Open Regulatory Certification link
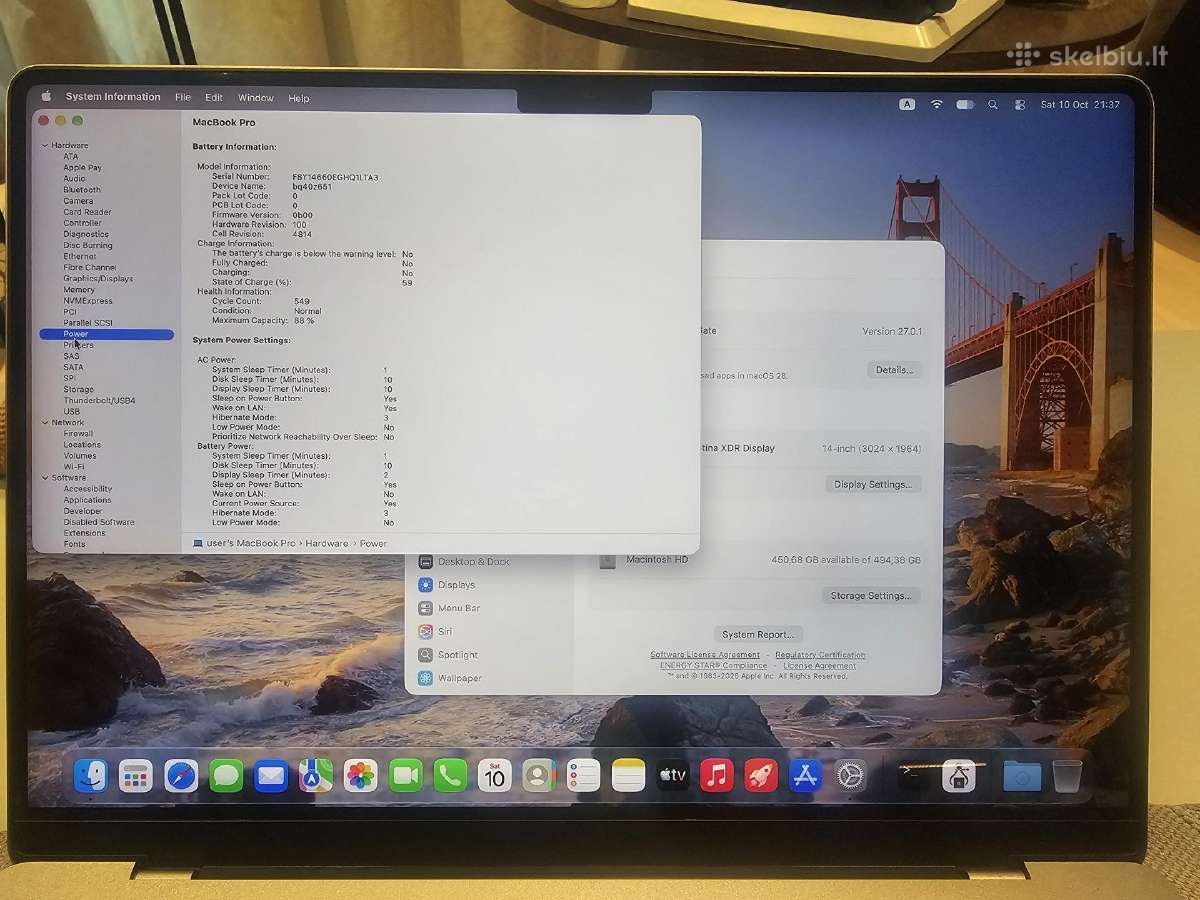The image size is (1200, 900). pyautogui.click(x=821, y=655)
